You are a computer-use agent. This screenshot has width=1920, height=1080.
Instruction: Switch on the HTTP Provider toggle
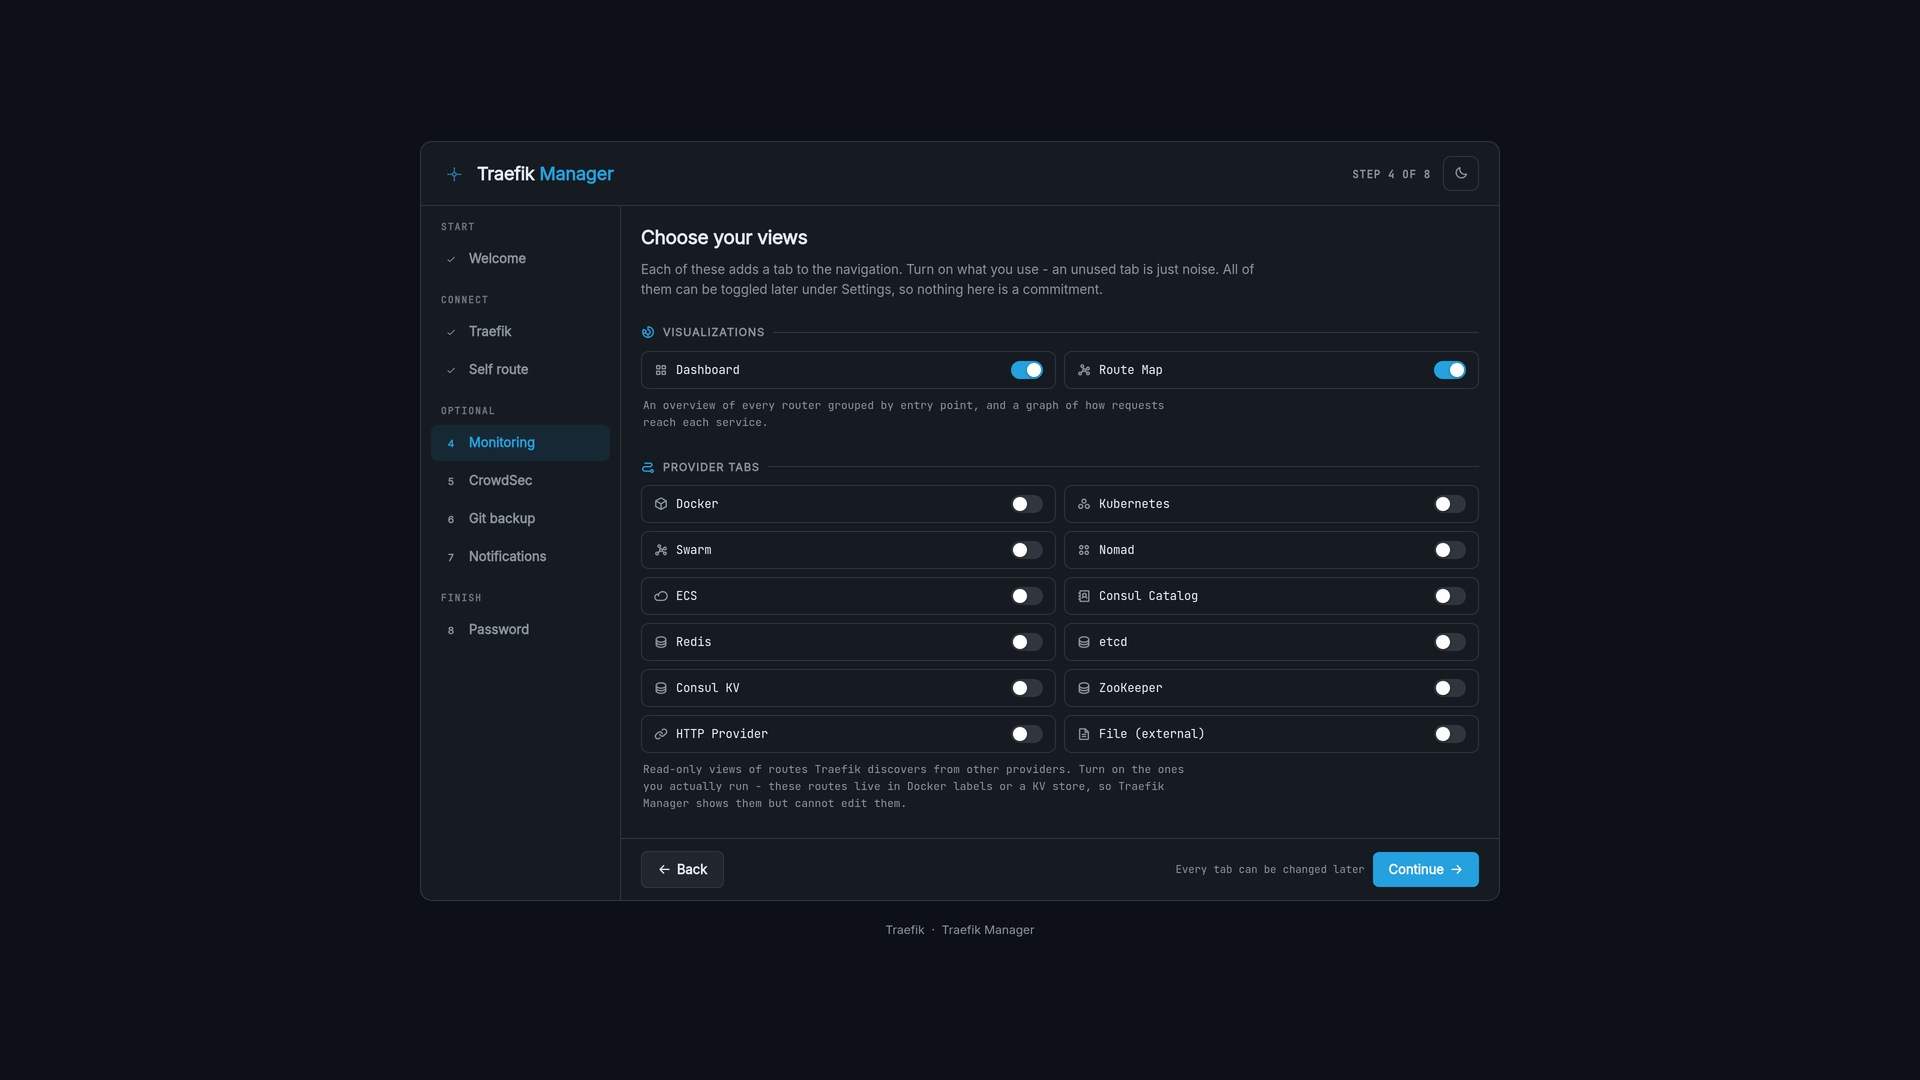pyautogui.click(x=1027, y=734)
